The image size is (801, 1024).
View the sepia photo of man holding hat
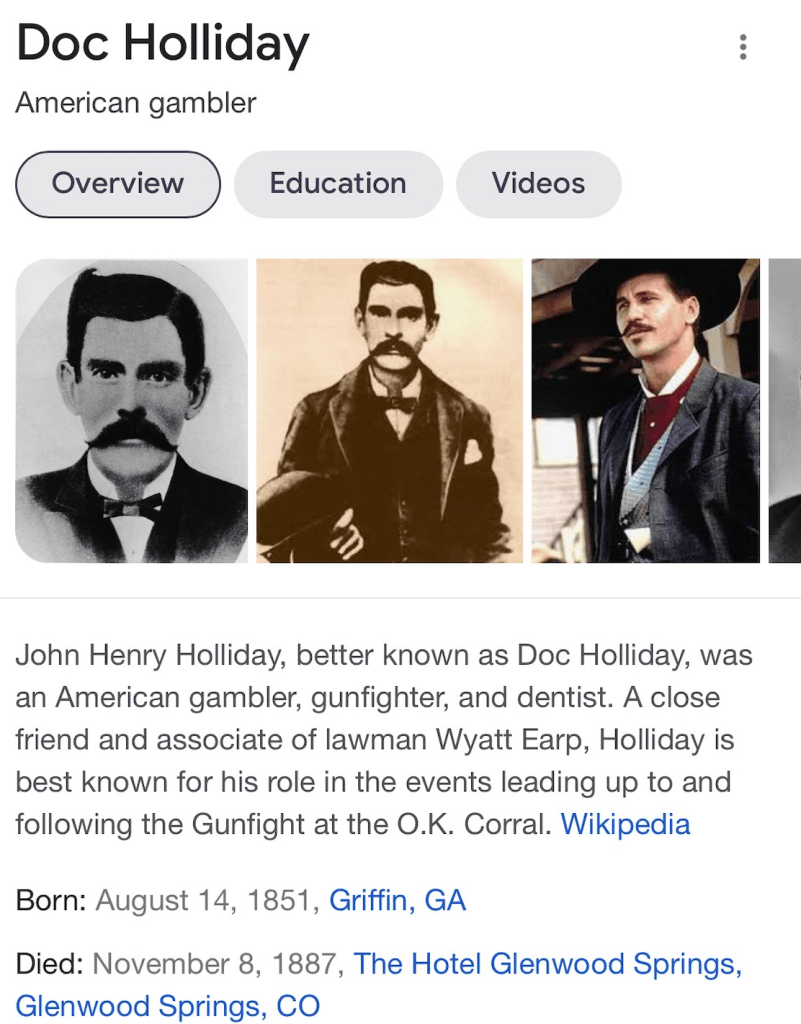click(x=390, y=410)
